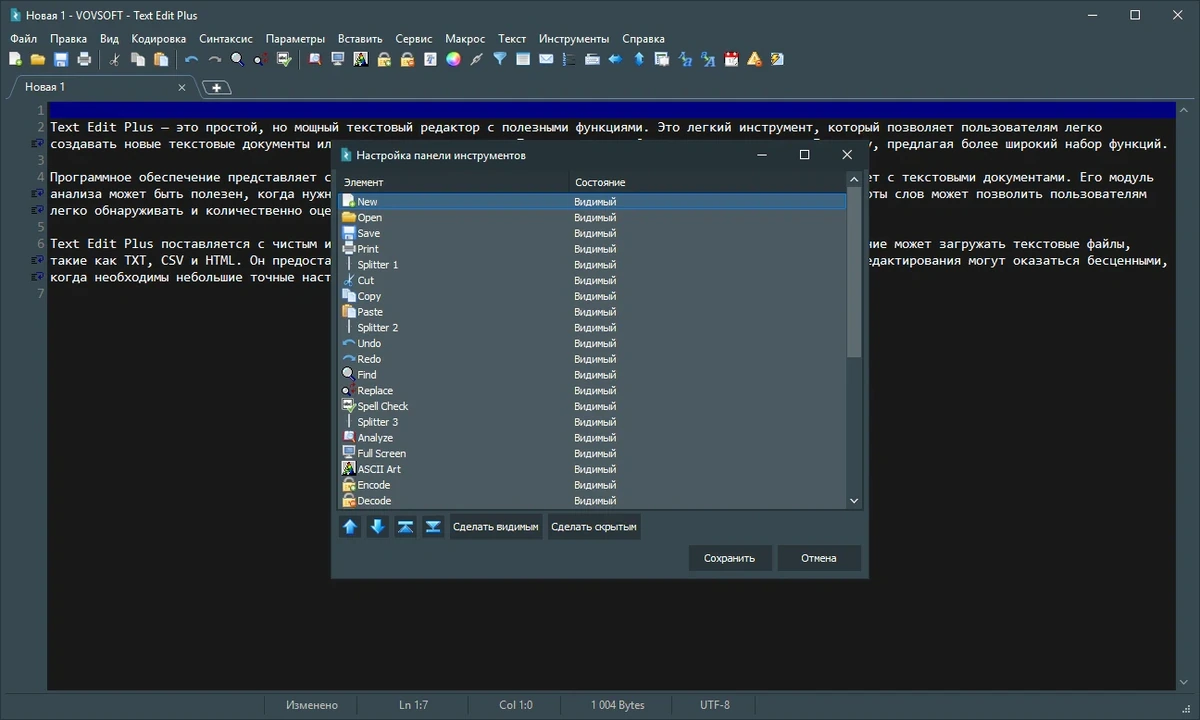1200x720 pixels.
Task: Click the envelope email icon in main toolbar
Action: pos(546,59)
